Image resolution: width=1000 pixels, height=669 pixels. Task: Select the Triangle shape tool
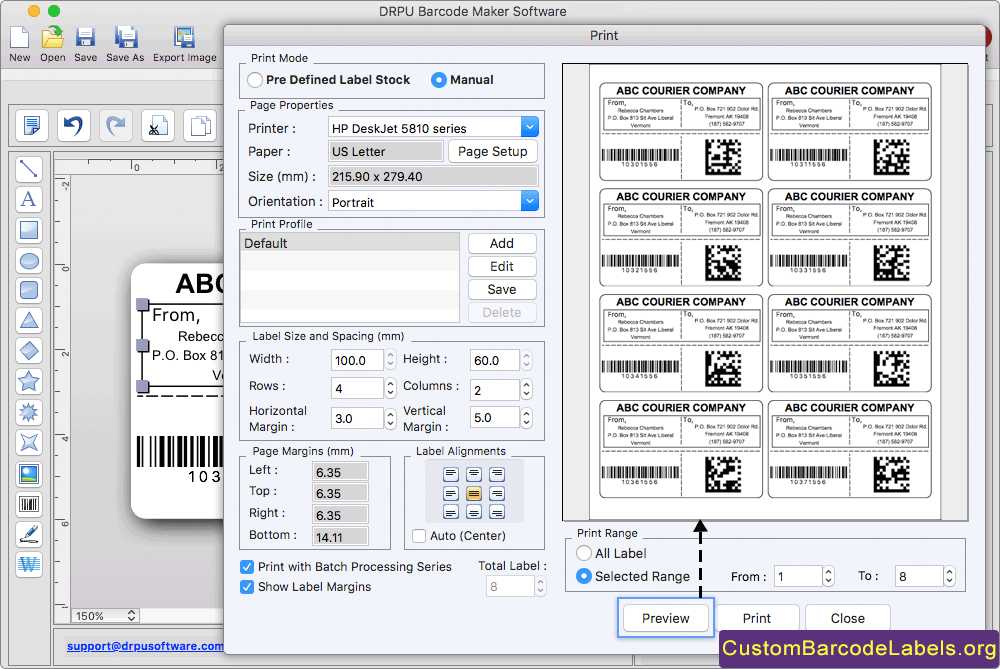click(x=29, y=320)
